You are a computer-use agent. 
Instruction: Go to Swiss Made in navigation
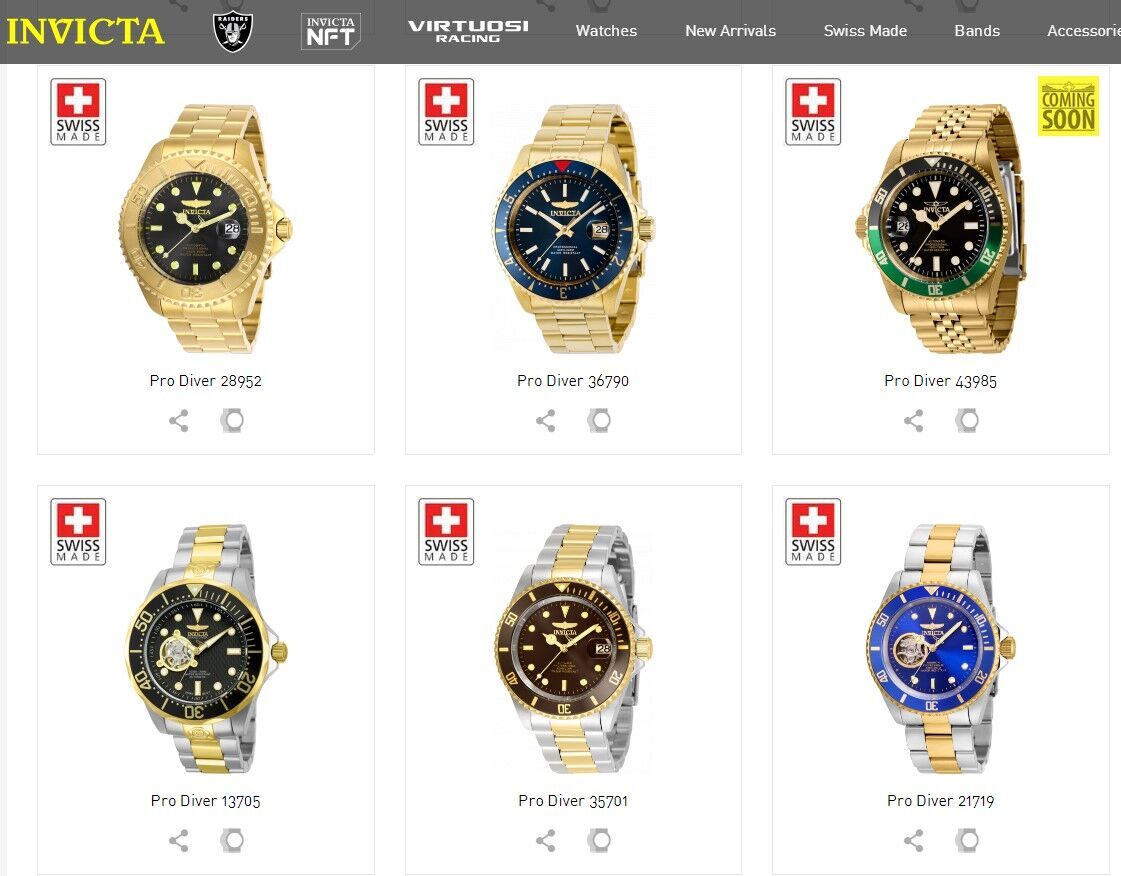pyautogui.click(x=865, y=31)
